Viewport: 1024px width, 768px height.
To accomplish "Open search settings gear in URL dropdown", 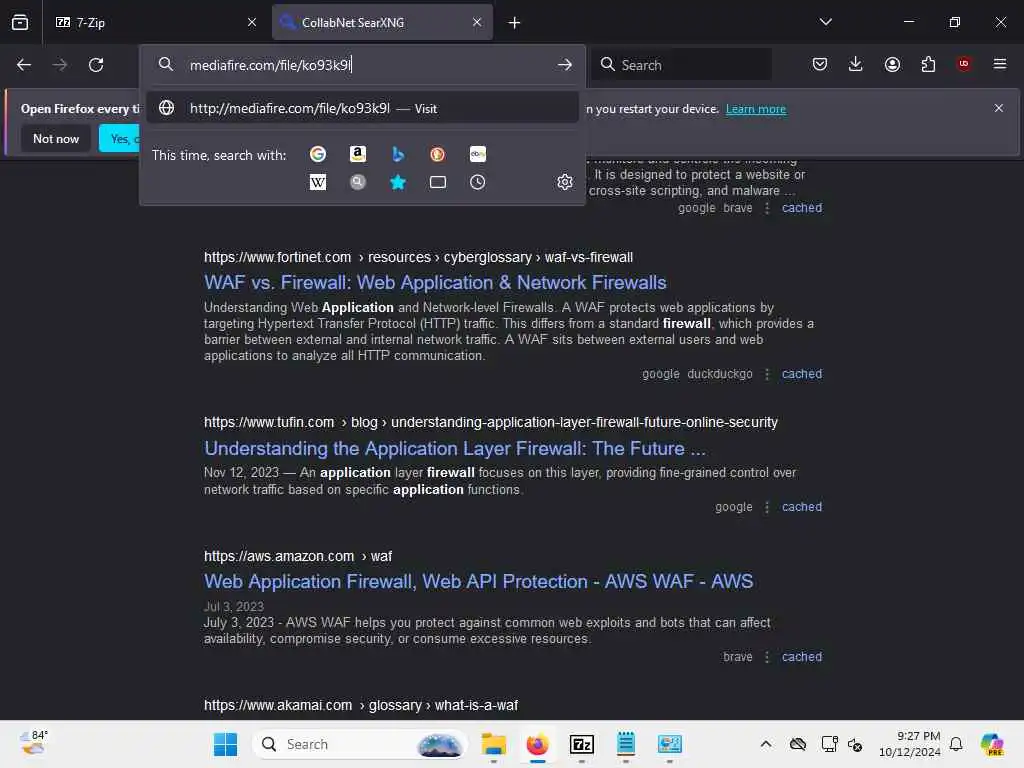I will coord(565,182).
